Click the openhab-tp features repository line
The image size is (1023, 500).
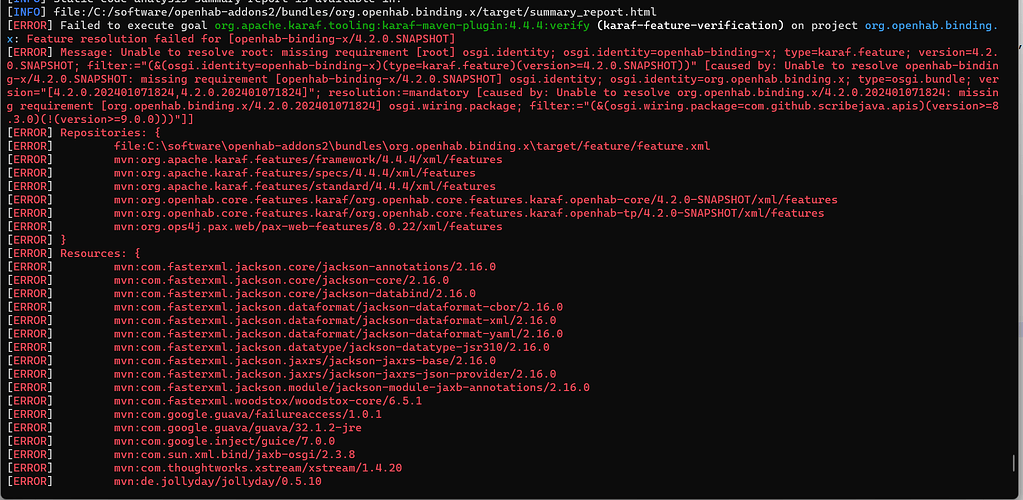[469, 213]
